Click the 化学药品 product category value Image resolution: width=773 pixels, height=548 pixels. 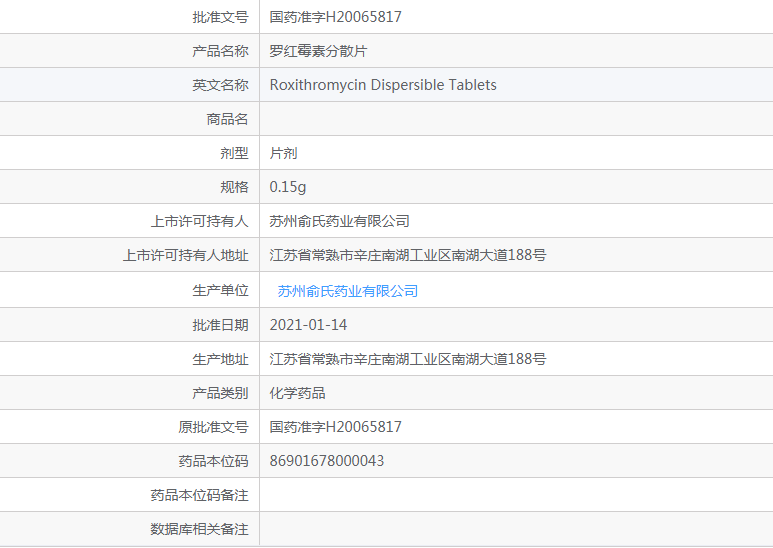pos(297,393)
